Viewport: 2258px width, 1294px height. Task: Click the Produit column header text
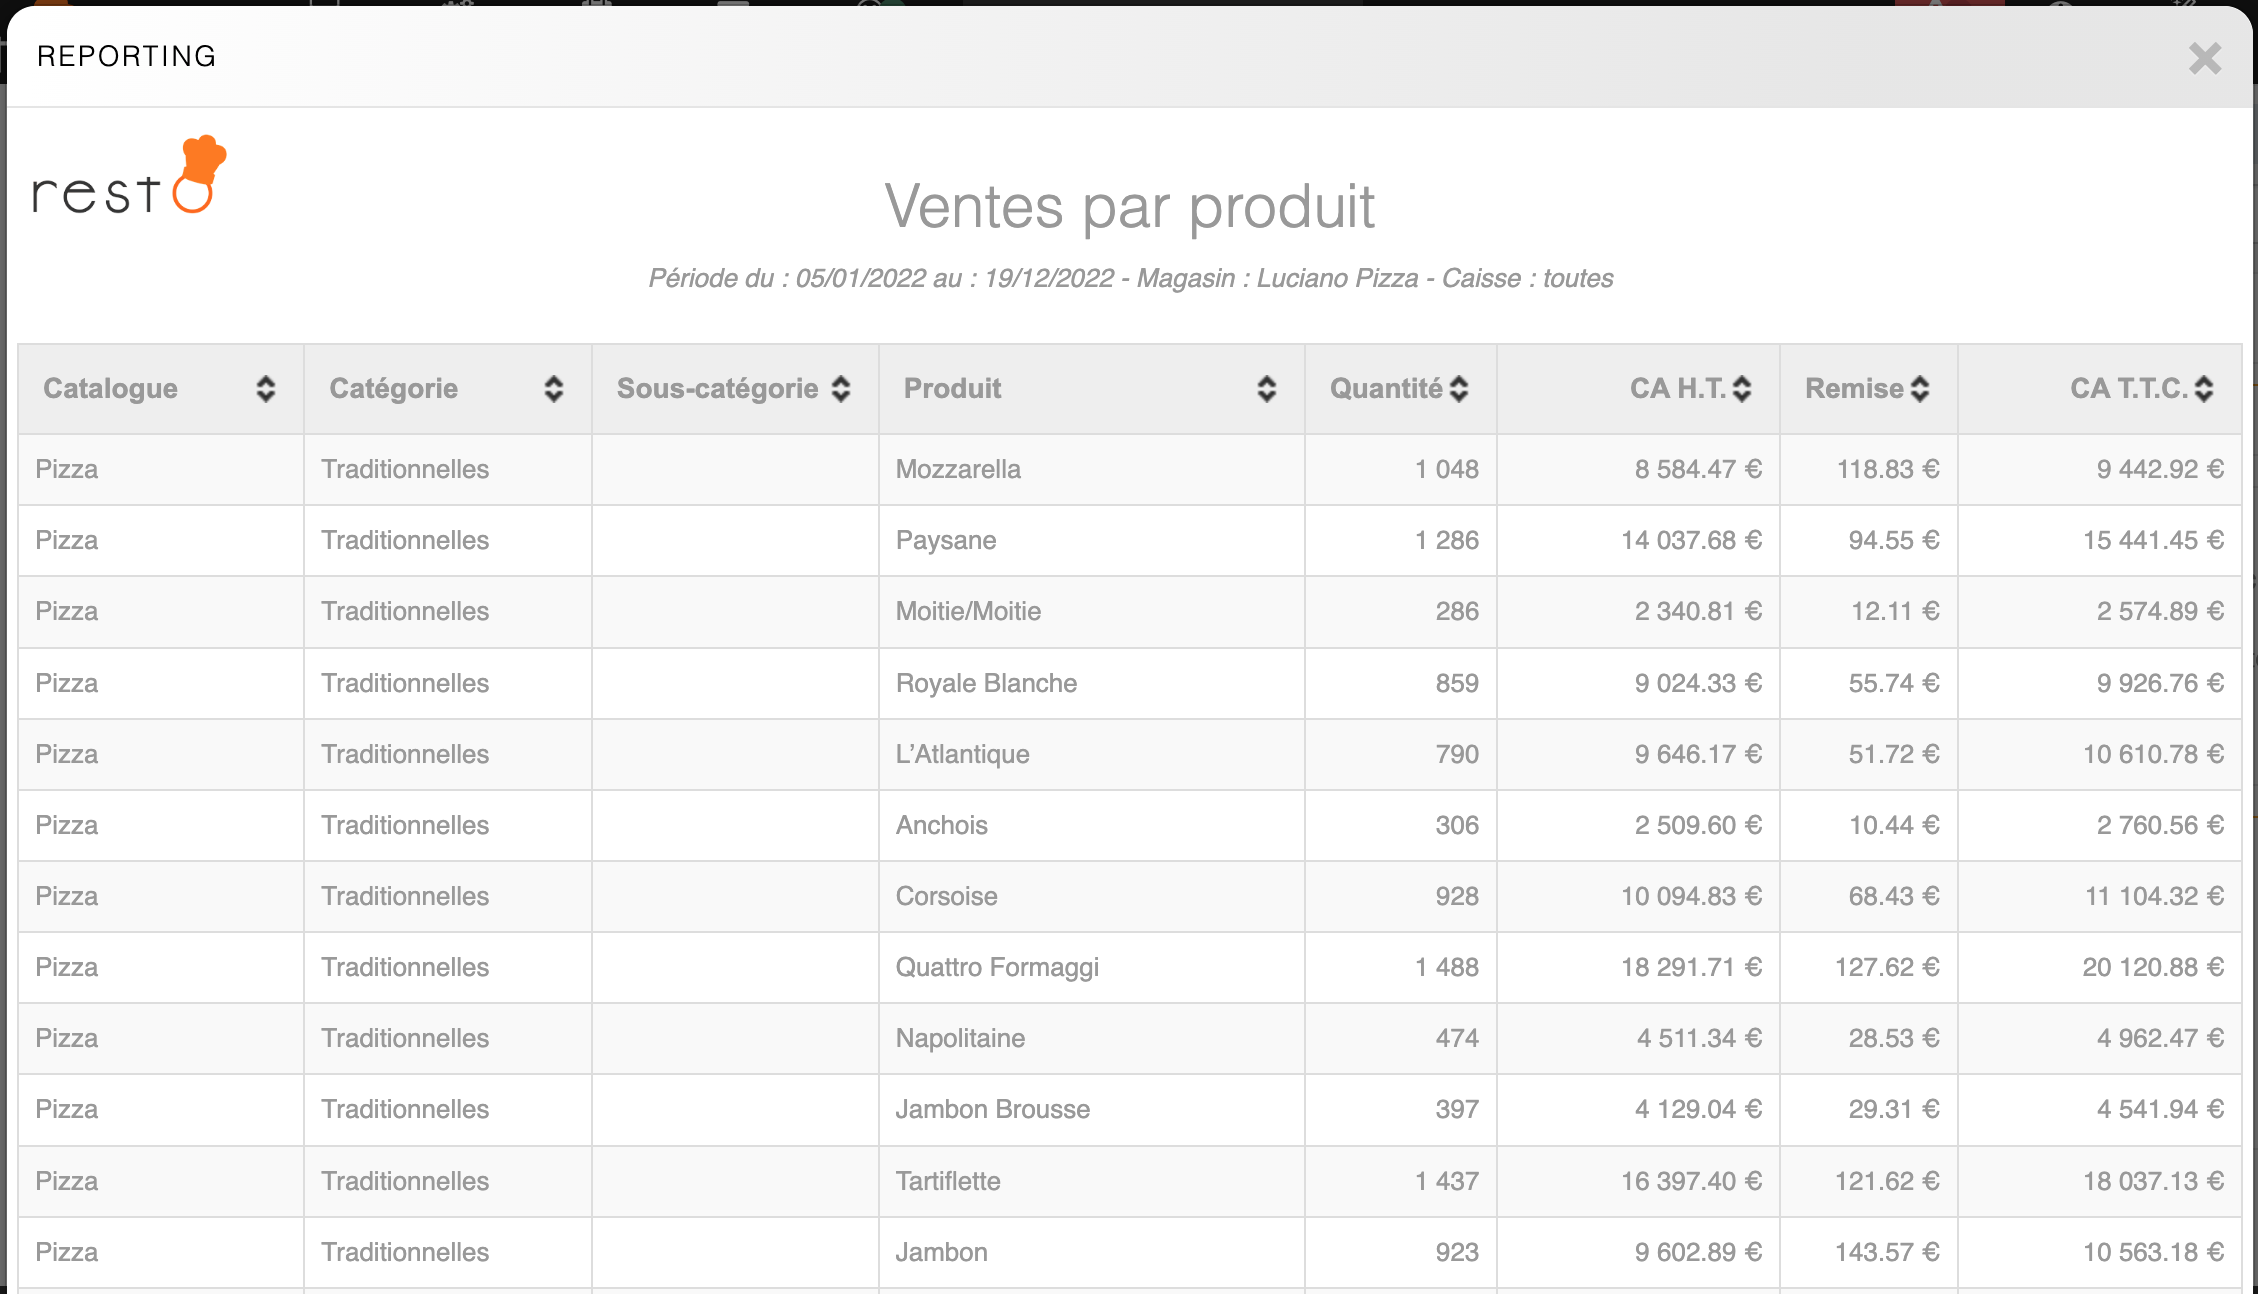point(952,389)
